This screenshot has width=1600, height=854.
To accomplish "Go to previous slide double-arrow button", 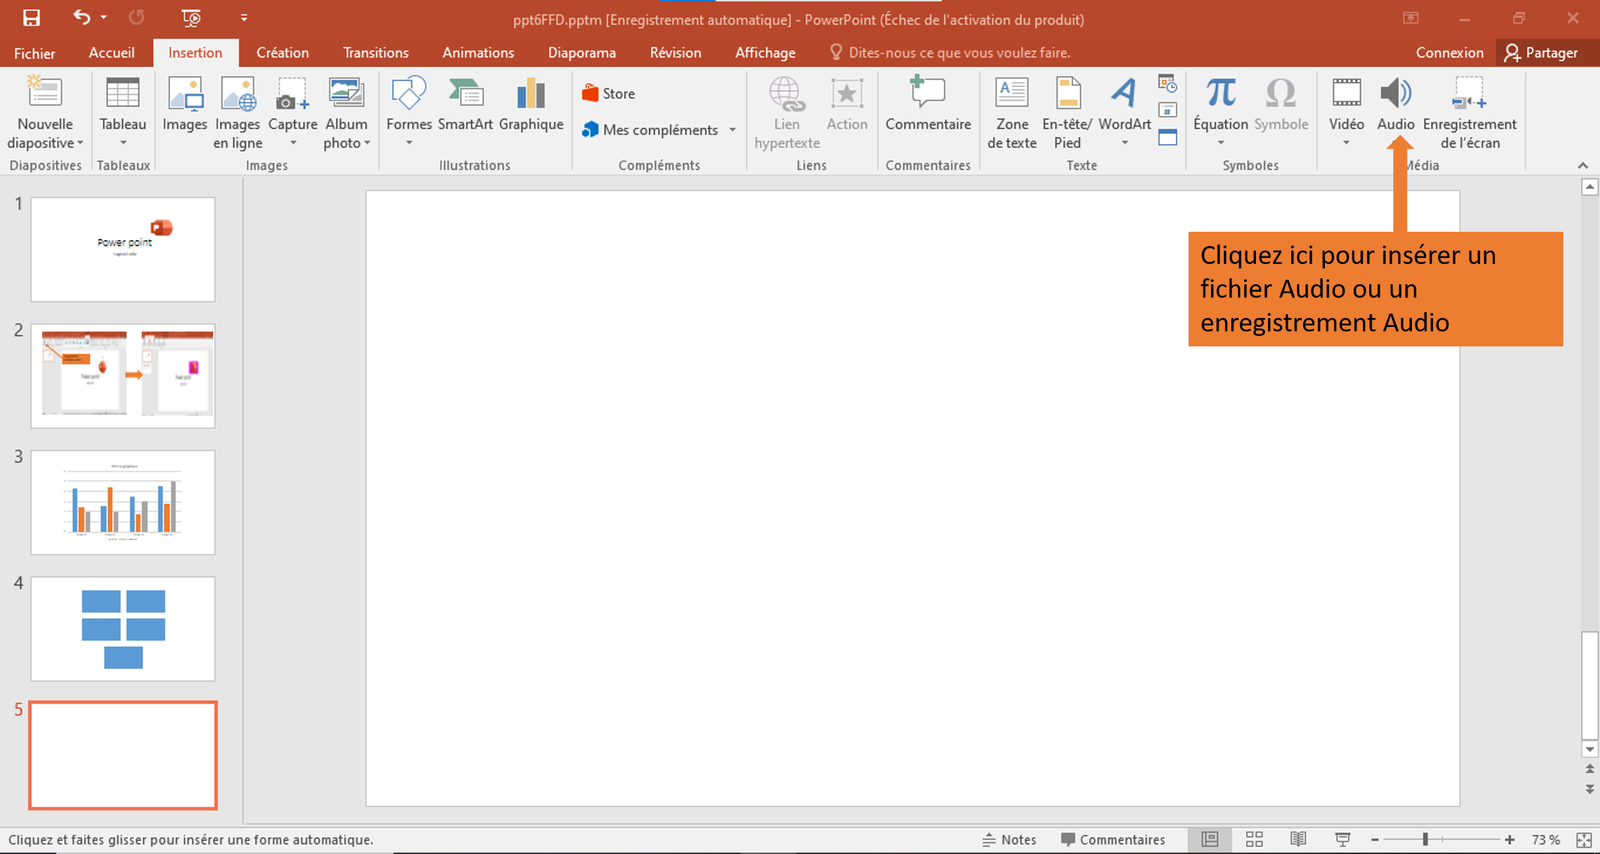I will click(x=1589, y=769).
